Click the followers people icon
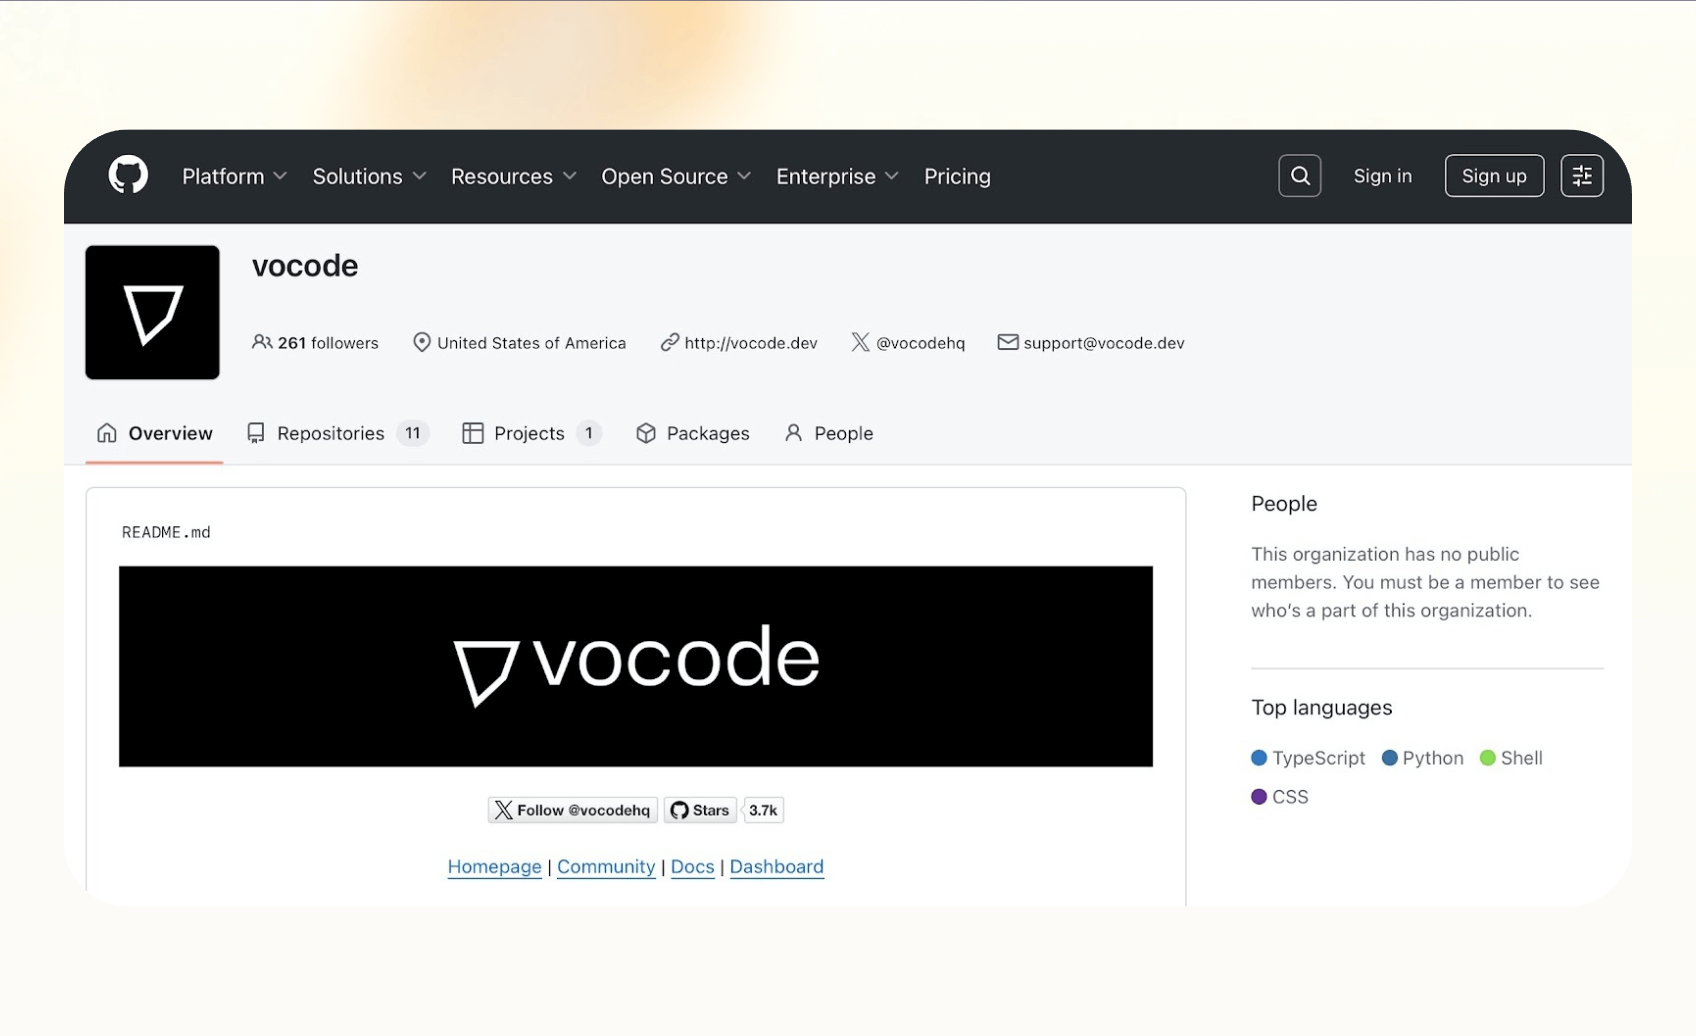 (x=262, y=342)
